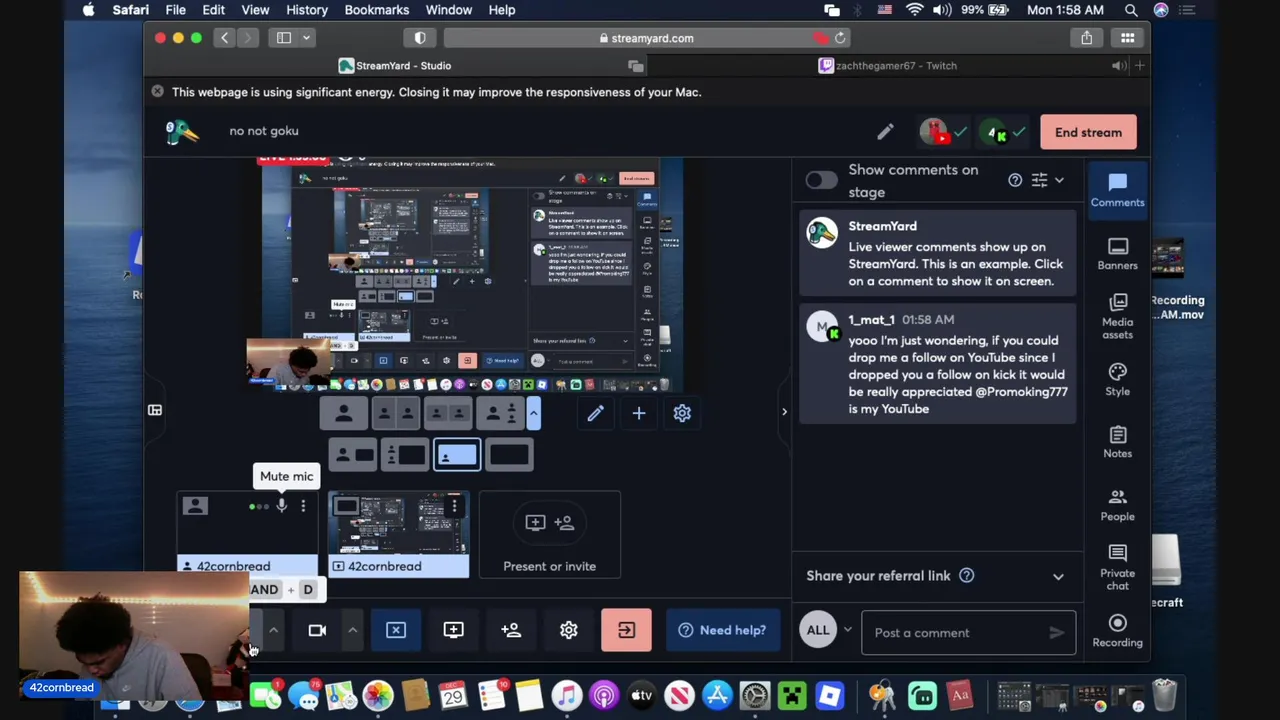Click the streamyard.com address bar
1280x720 pixels.
tap(647, 38)
